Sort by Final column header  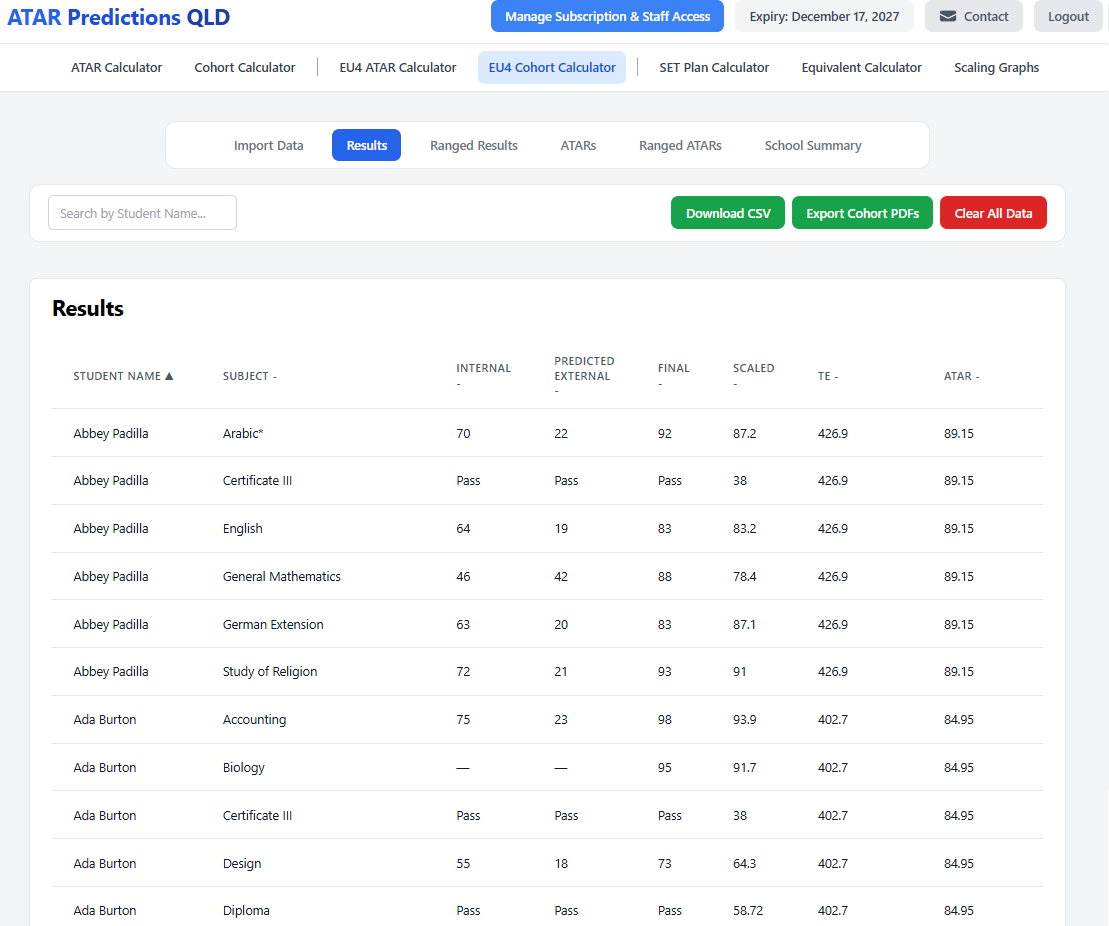673,375
